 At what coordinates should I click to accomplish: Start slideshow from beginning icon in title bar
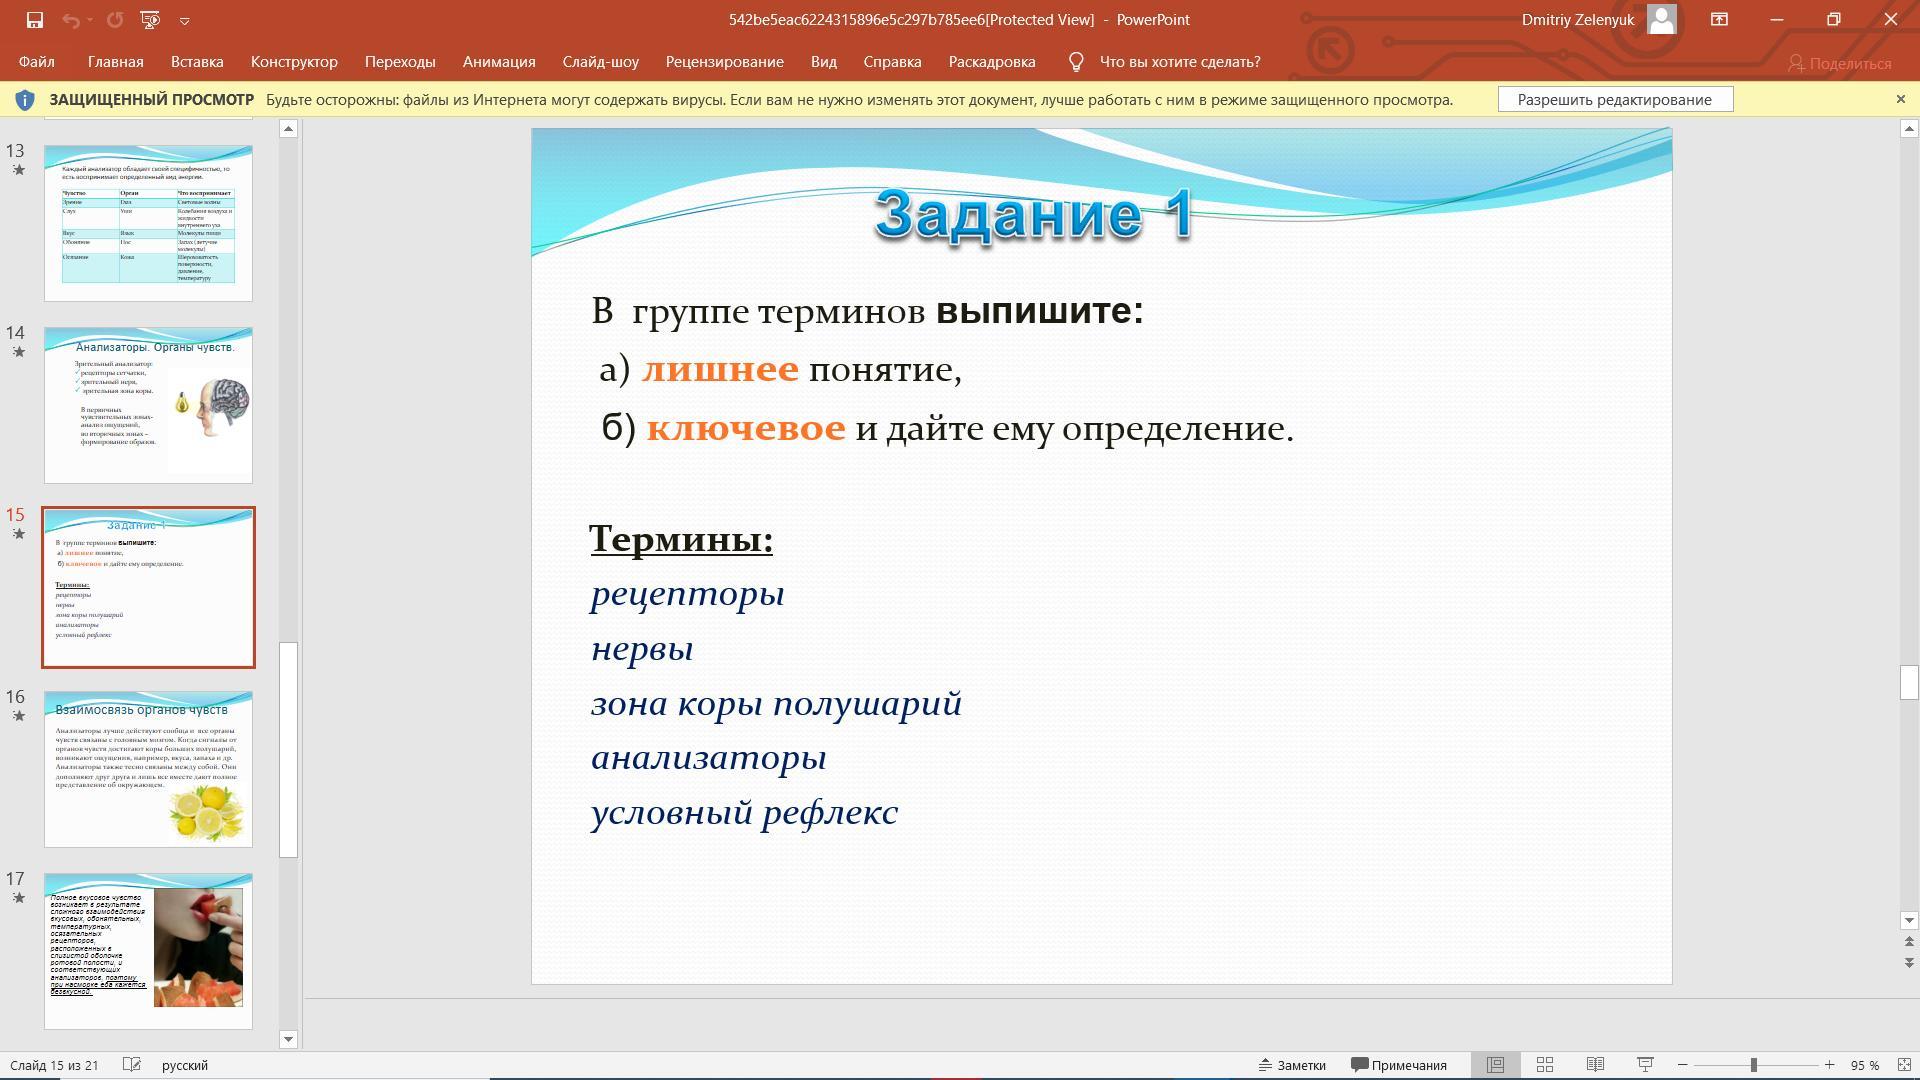click(150, 20)
